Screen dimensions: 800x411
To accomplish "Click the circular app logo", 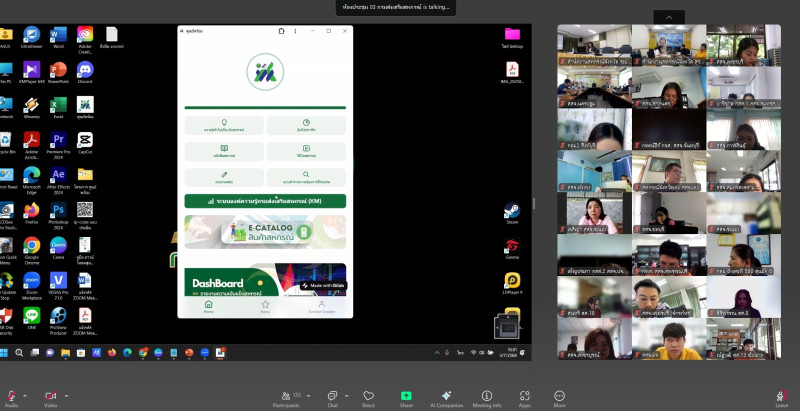I will point(265,72).
